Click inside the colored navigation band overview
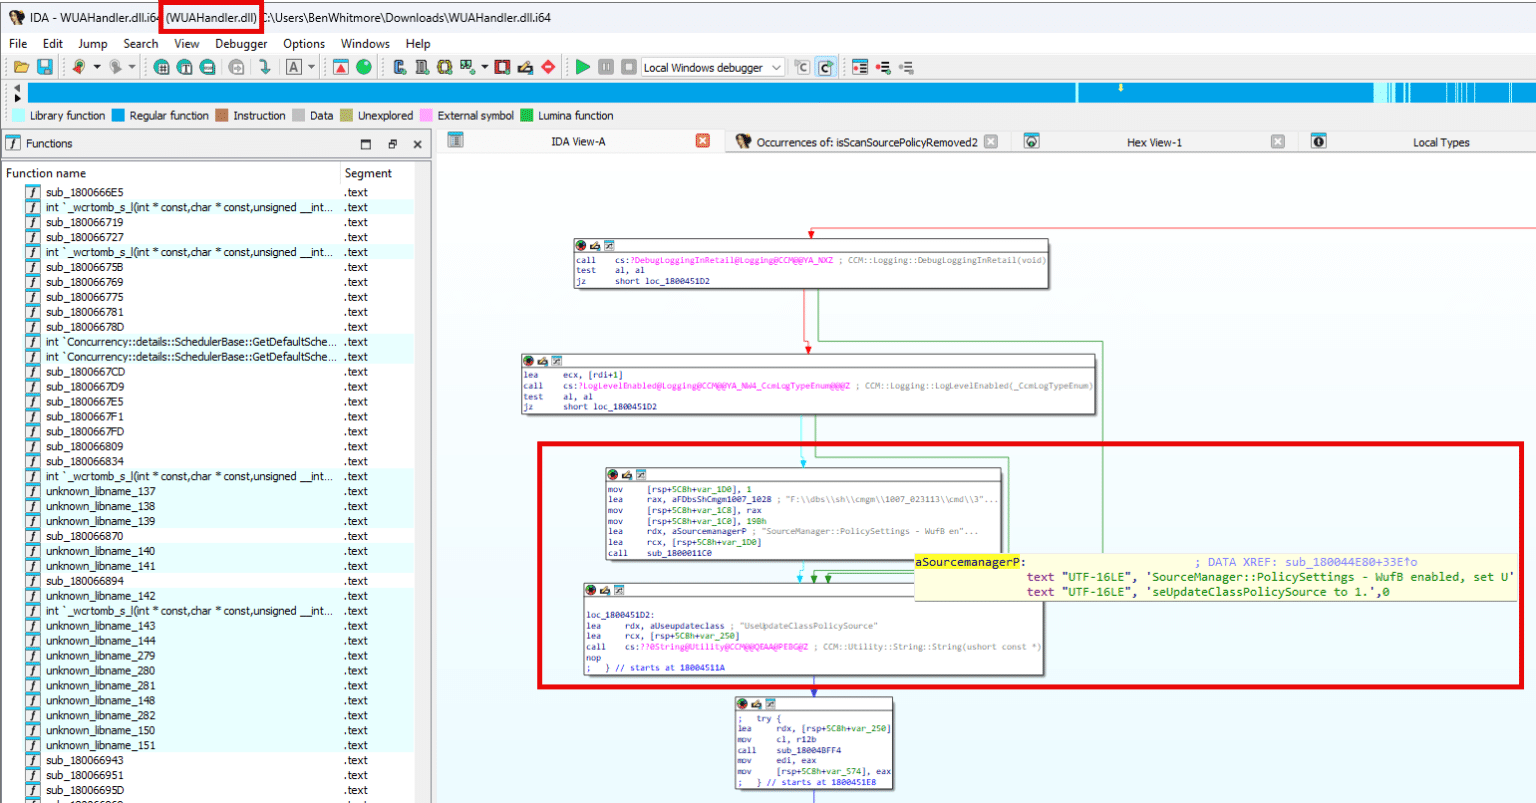The width and height of the screenshot is (1536, 803). (700, 90)
